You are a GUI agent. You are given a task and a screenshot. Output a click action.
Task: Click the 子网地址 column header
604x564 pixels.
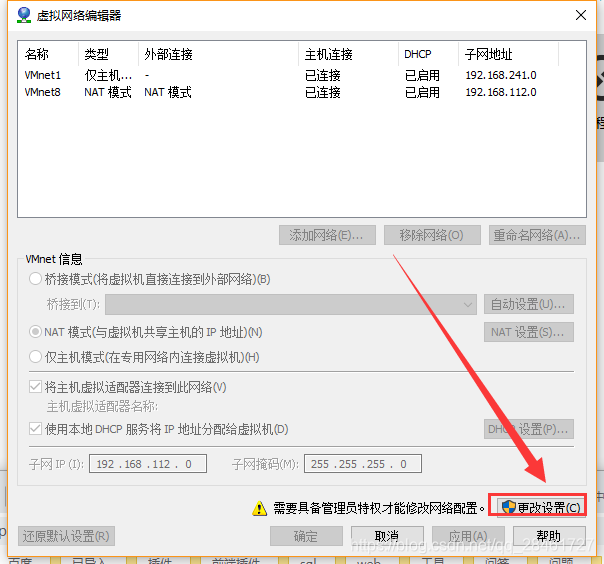(x=508, y=54)
